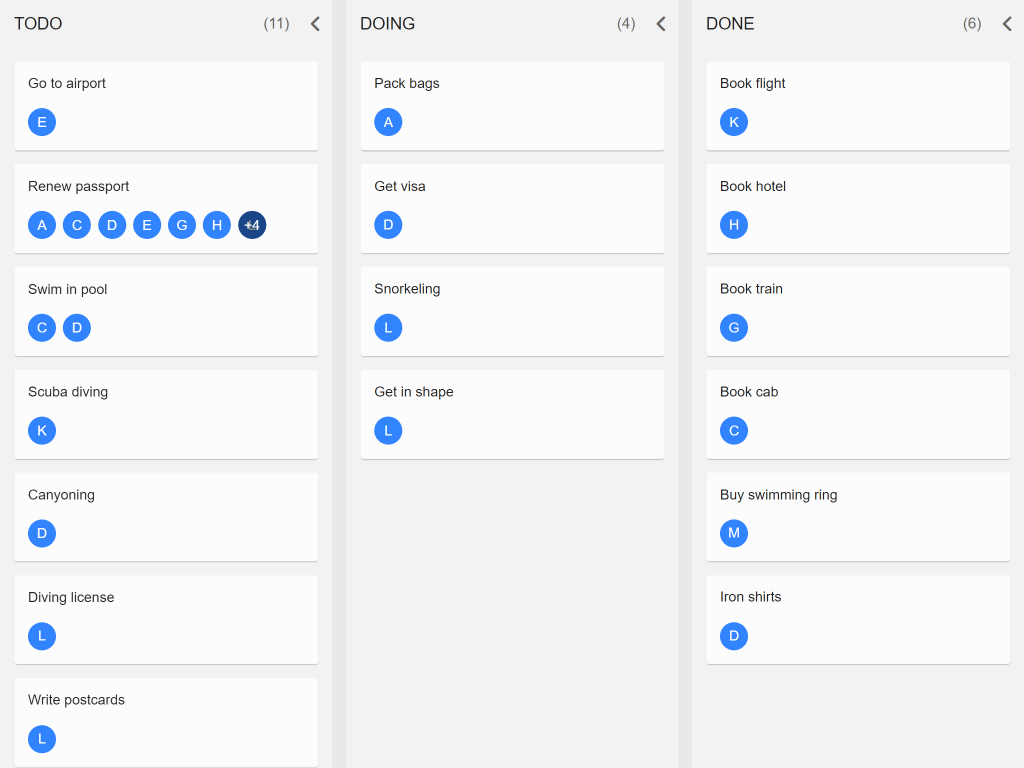Click avatar A on Pack bags card
The width and height of the screenshot is (1024, 768).
tap(388, 122)
